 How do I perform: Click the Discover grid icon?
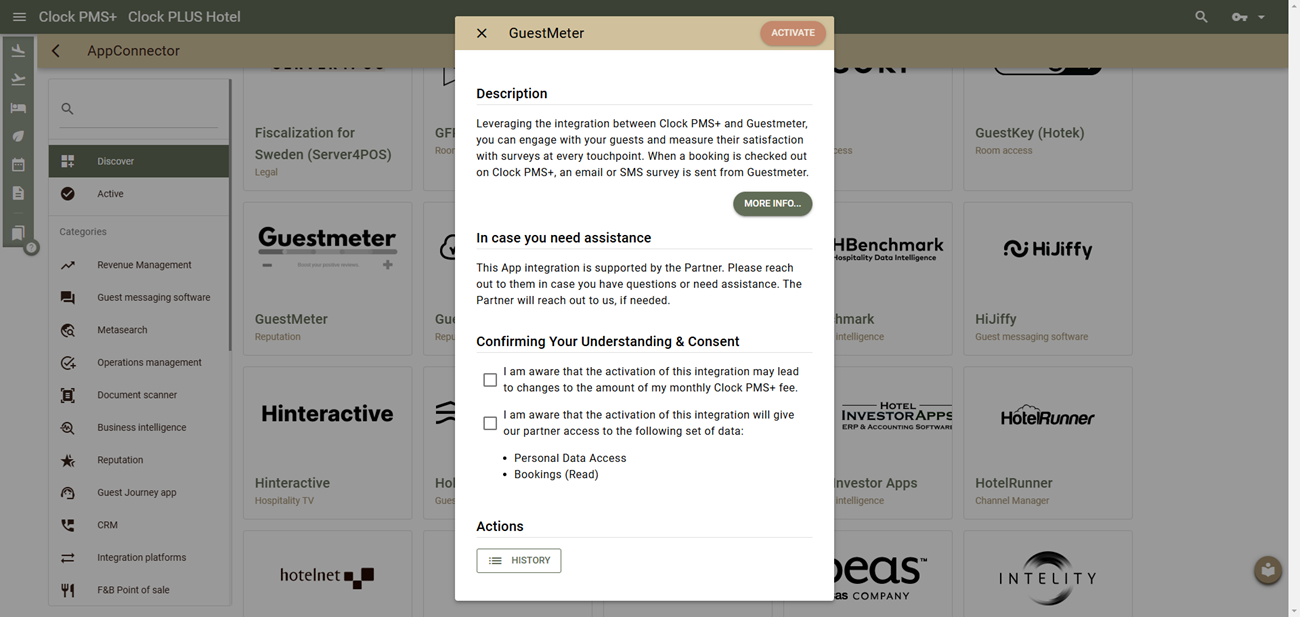68,161
